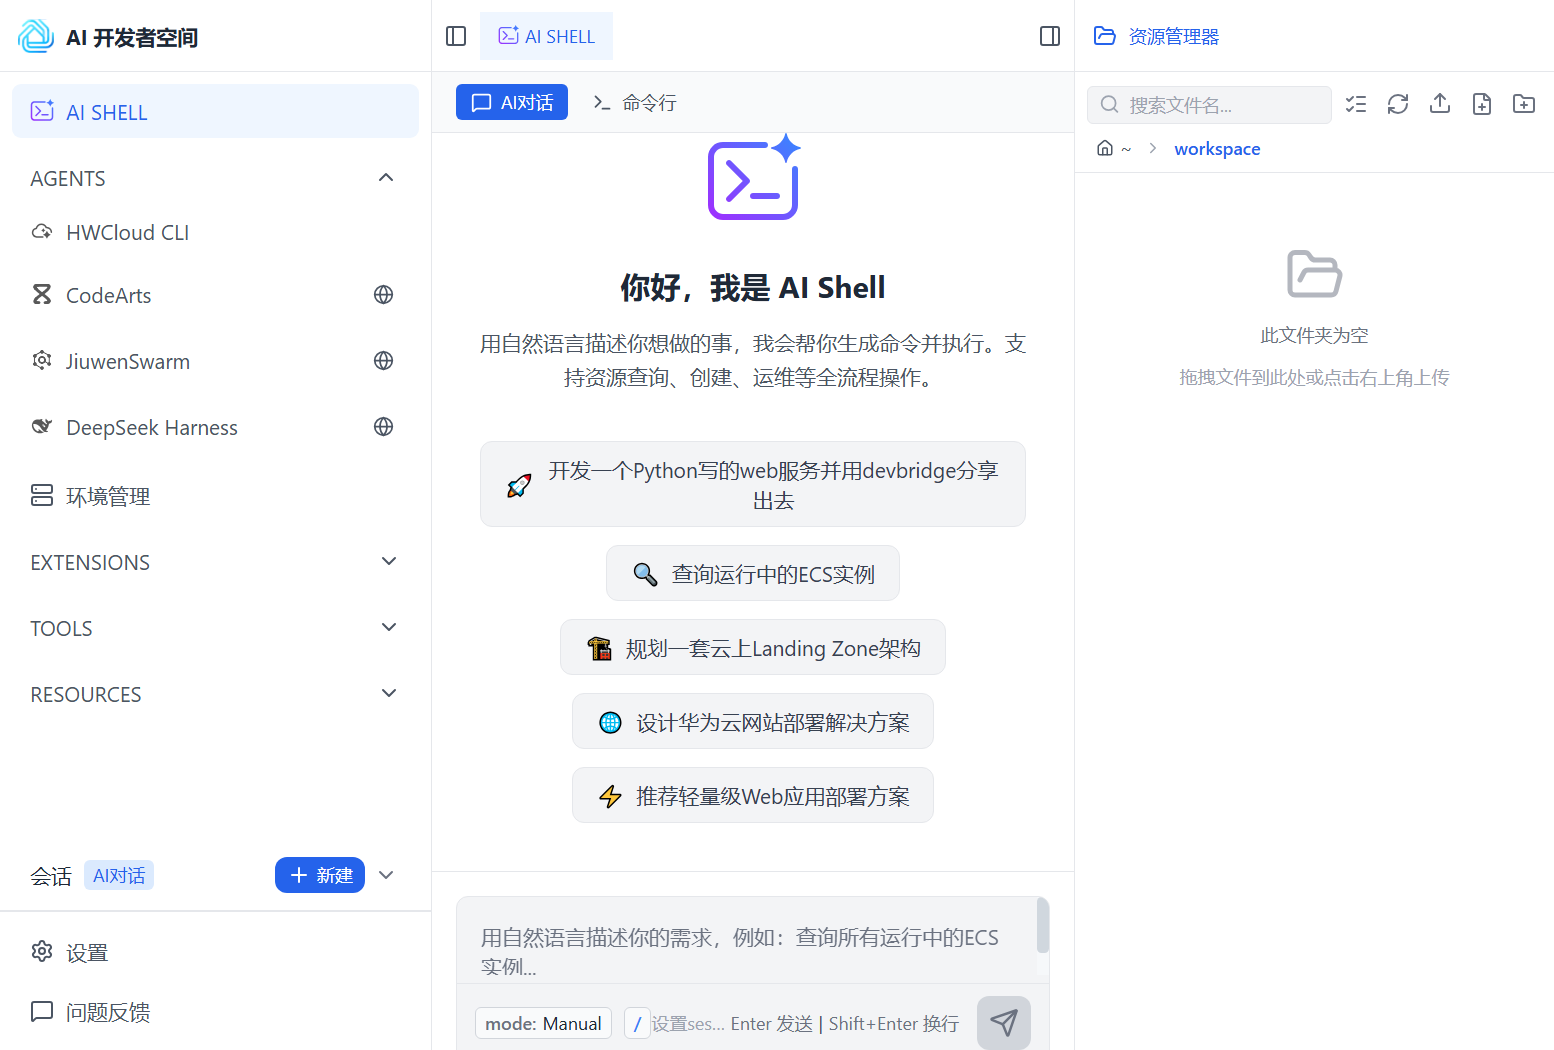This screenshot has height=1050, width=1554.
Task: Click the AI对话 session tag
Action: pos(119,875)
